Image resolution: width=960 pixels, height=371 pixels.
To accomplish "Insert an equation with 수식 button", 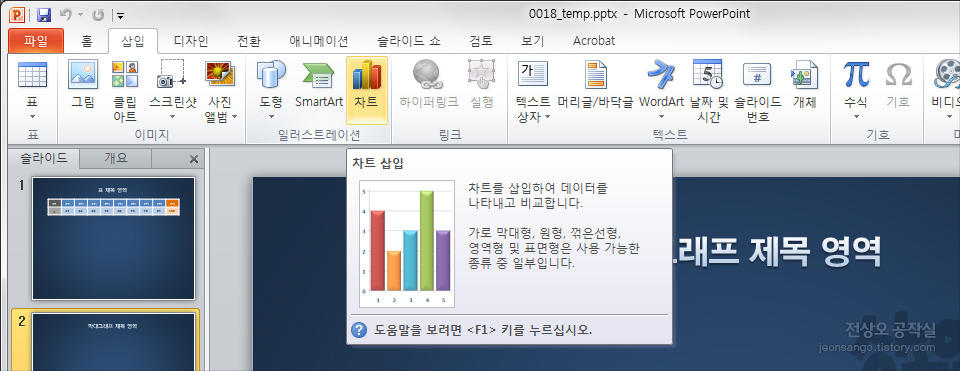I will [x=856, y=91].
